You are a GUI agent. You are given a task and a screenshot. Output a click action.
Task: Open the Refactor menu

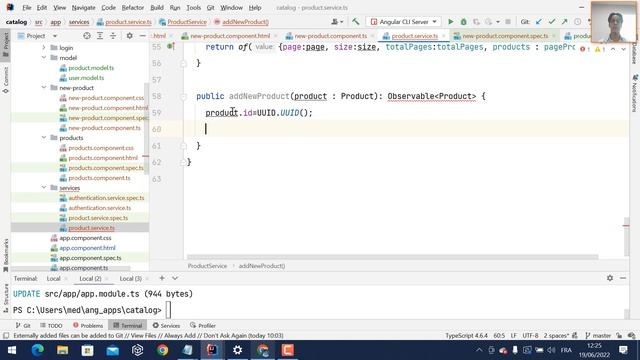(133, 7)
